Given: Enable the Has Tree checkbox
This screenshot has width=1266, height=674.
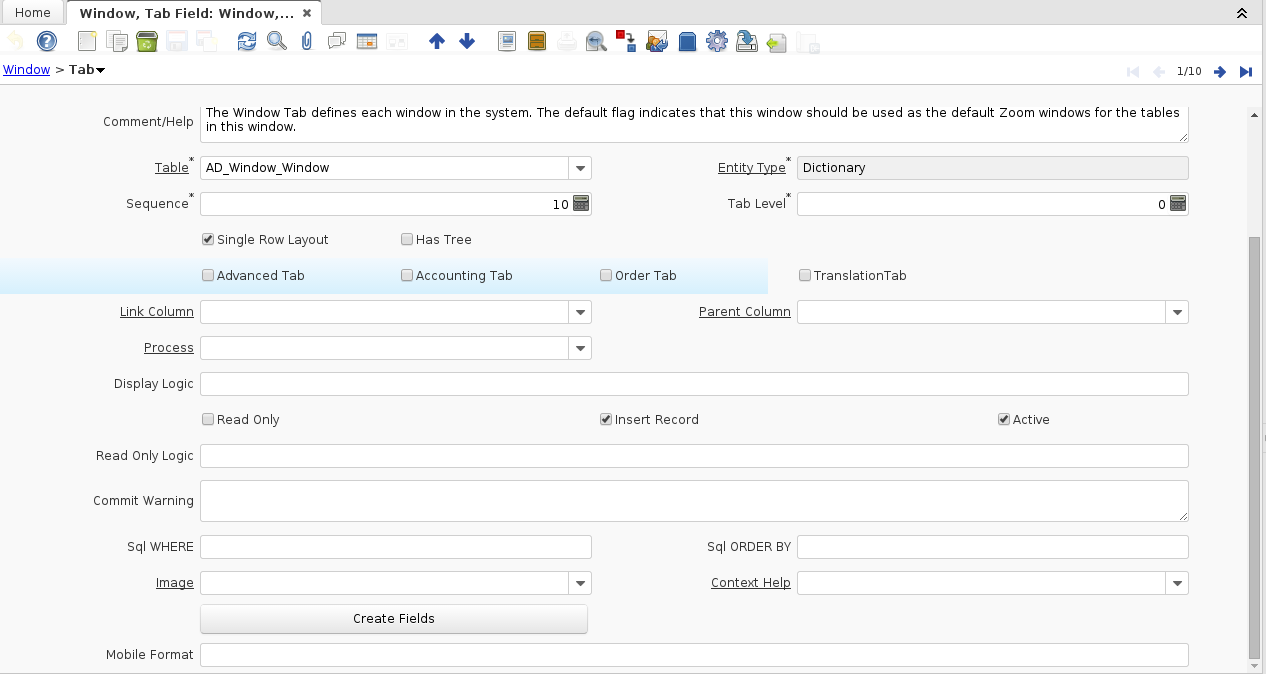Looking at the screenshot, I should (x=407, y=240).
